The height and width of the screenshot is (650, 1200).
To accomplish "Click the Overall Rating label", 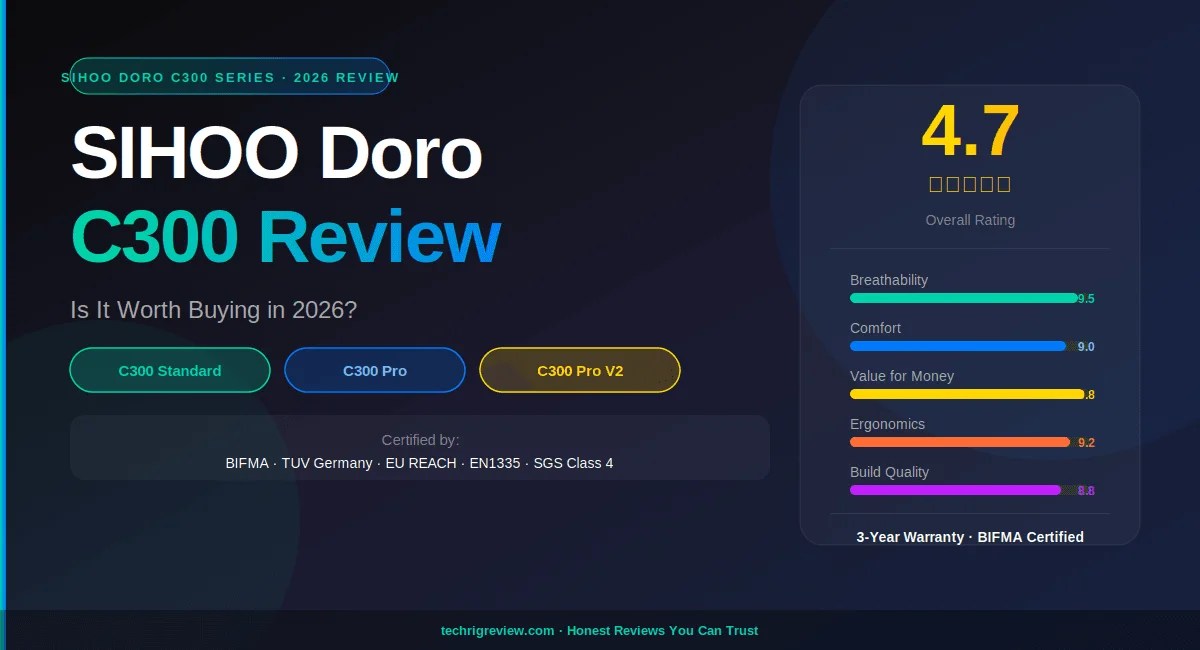I will click(970, 220).
